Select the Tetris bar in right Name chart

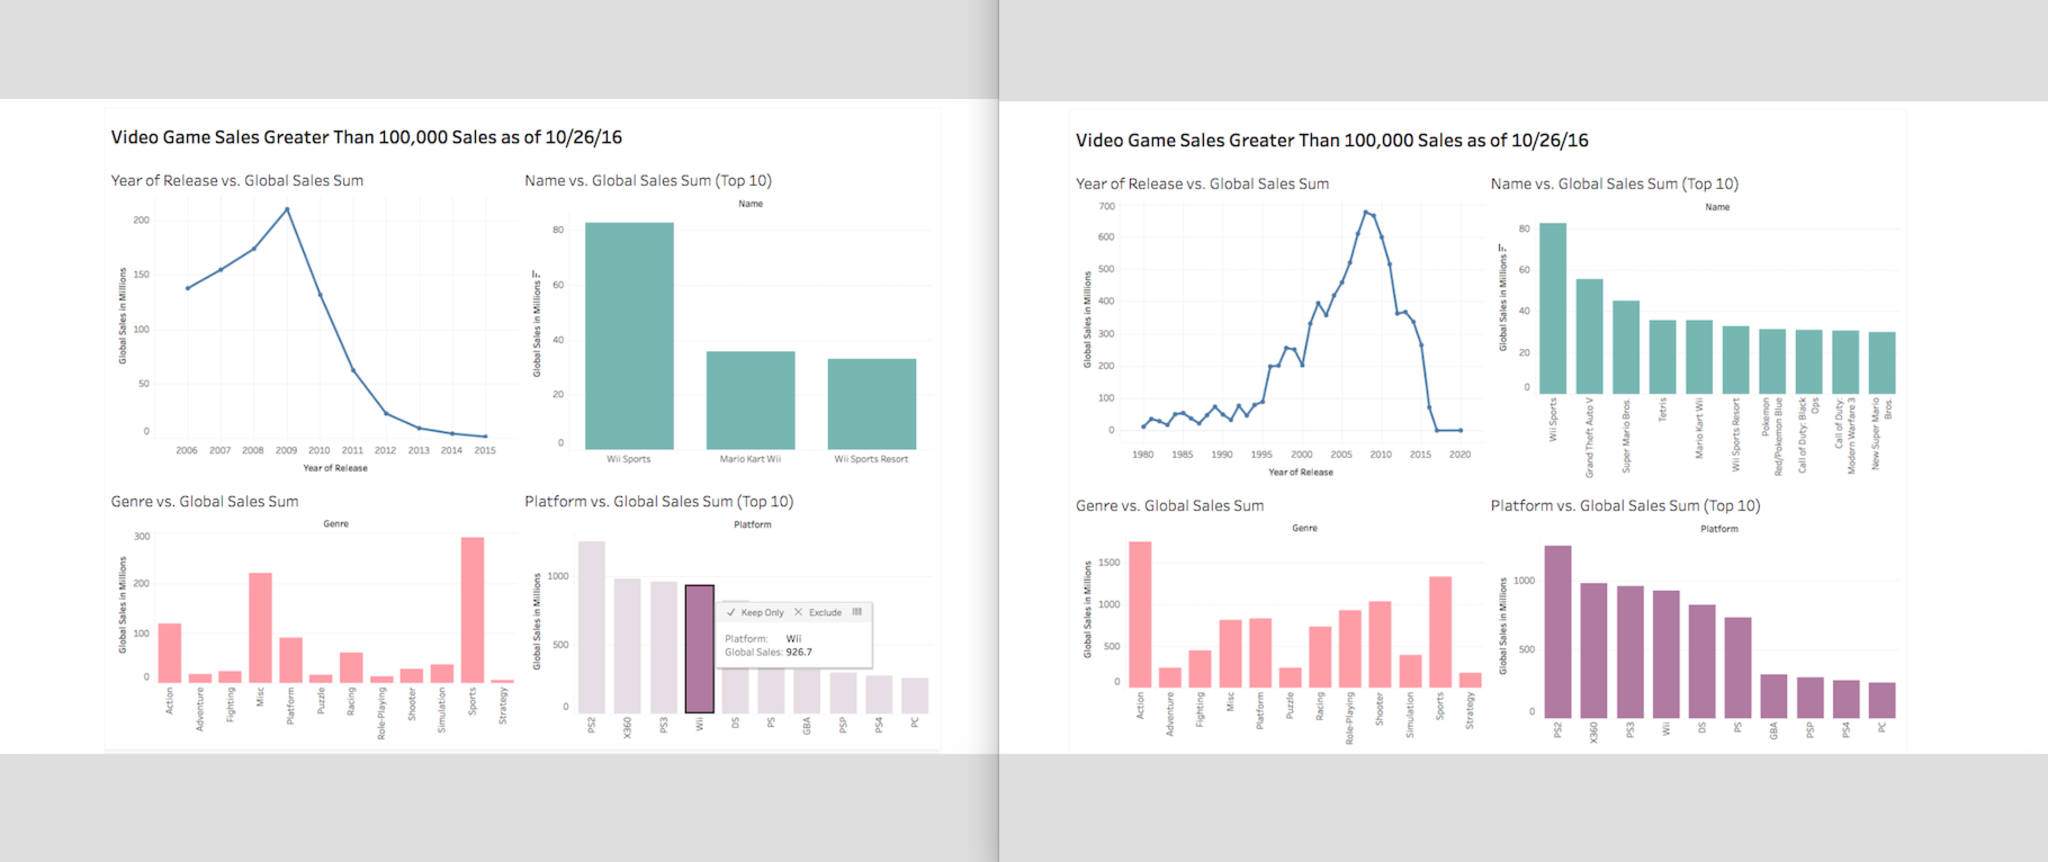pos(1662,356)
